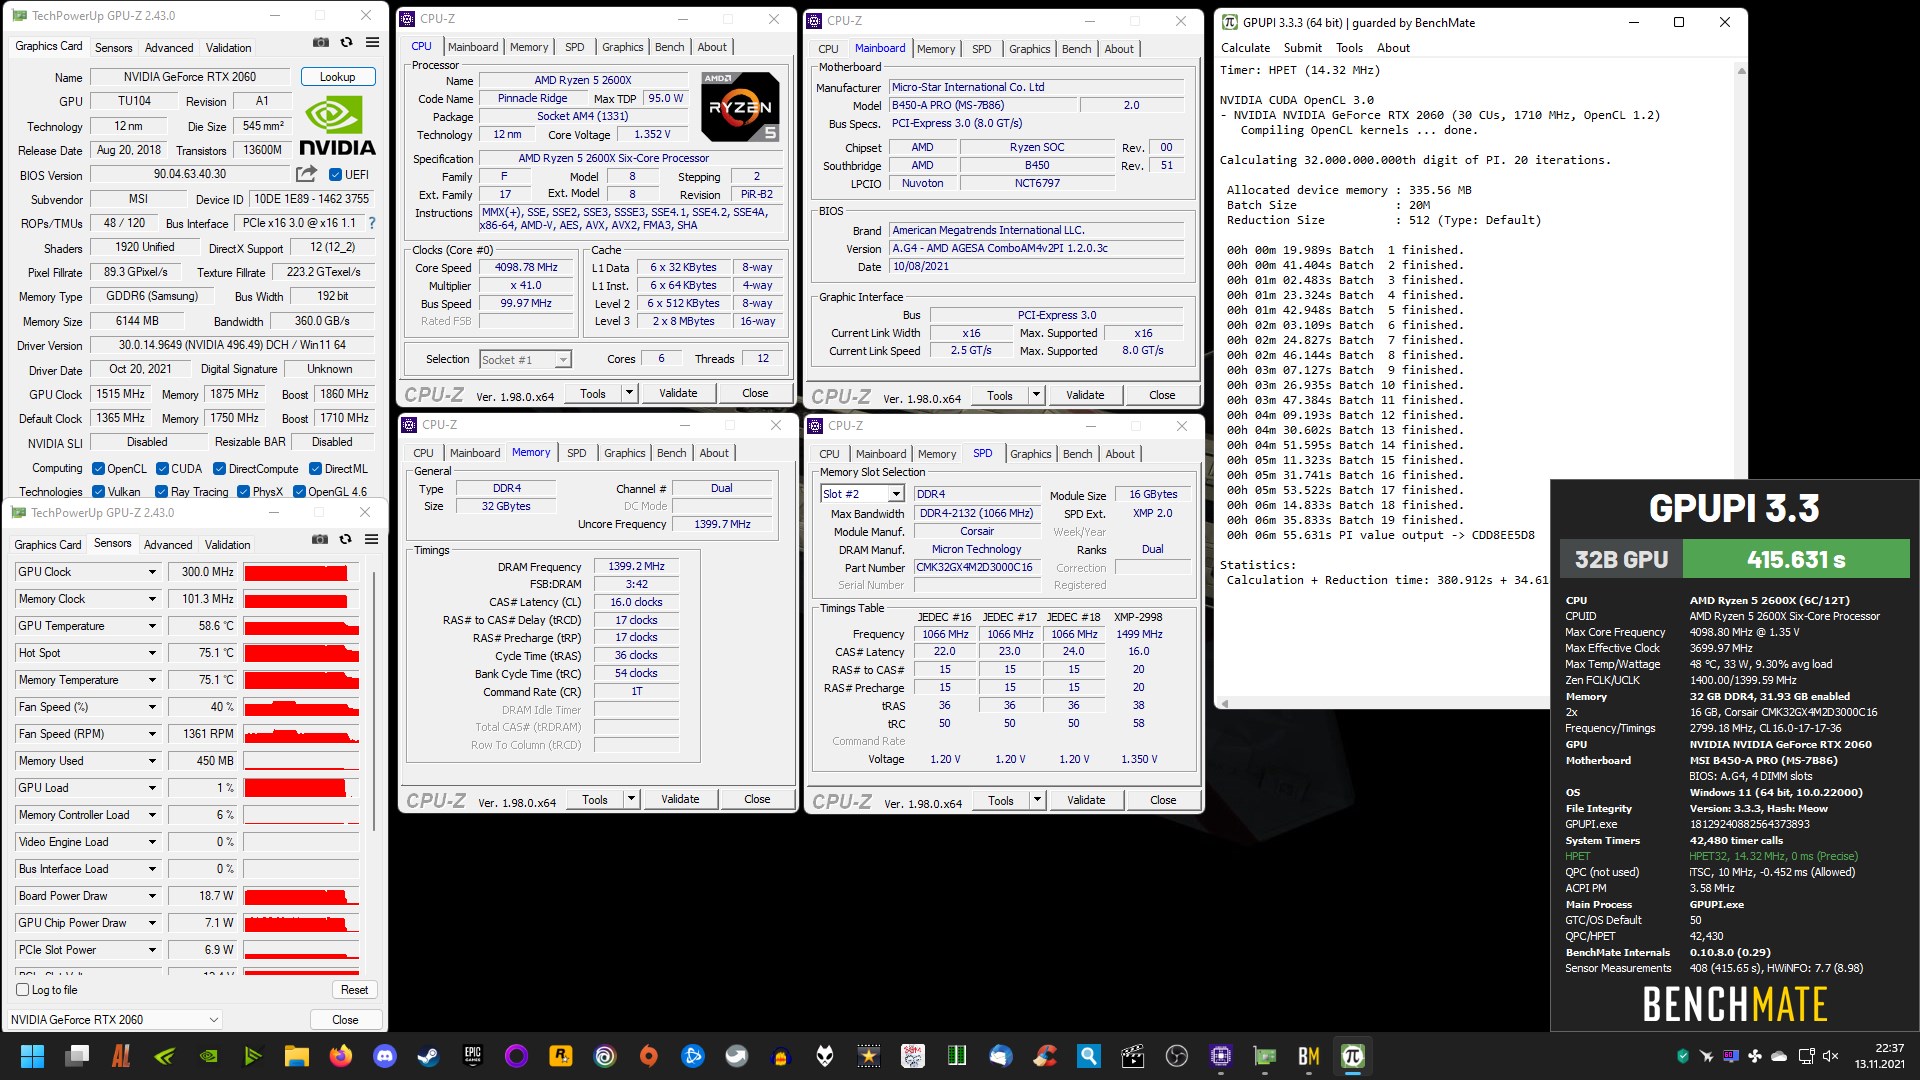The image size is (1920, 1080).
Task: Enable the Log to file checkbox
Action: click(23, 990)
